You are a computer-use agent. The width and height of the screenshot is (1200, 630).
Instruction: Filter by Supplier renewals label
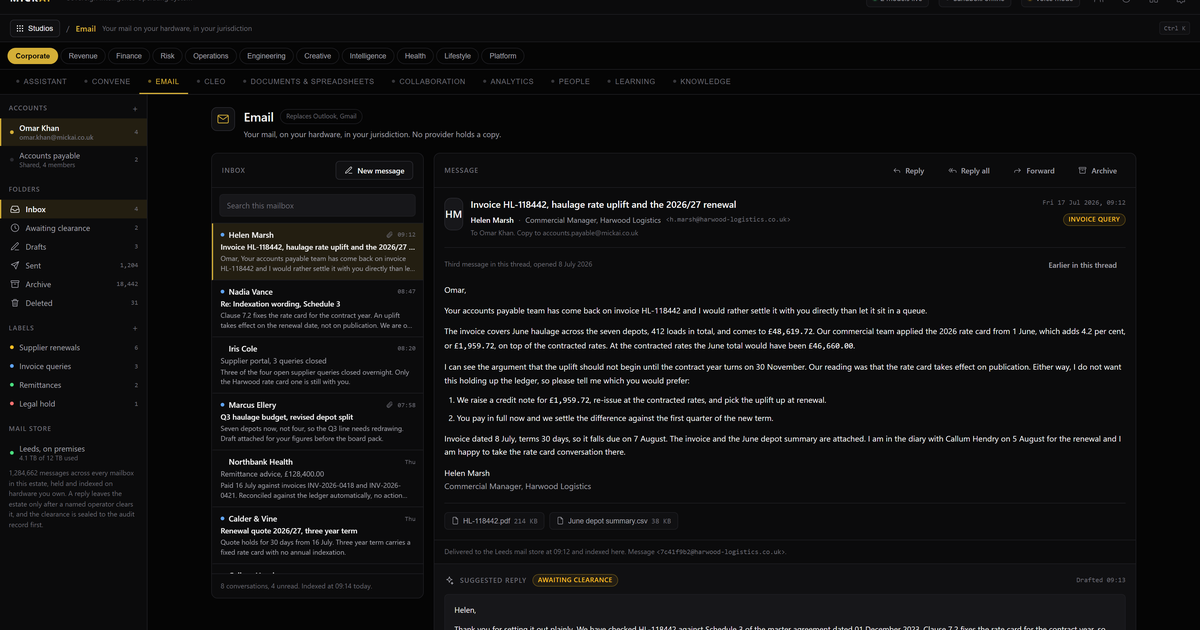73,348
